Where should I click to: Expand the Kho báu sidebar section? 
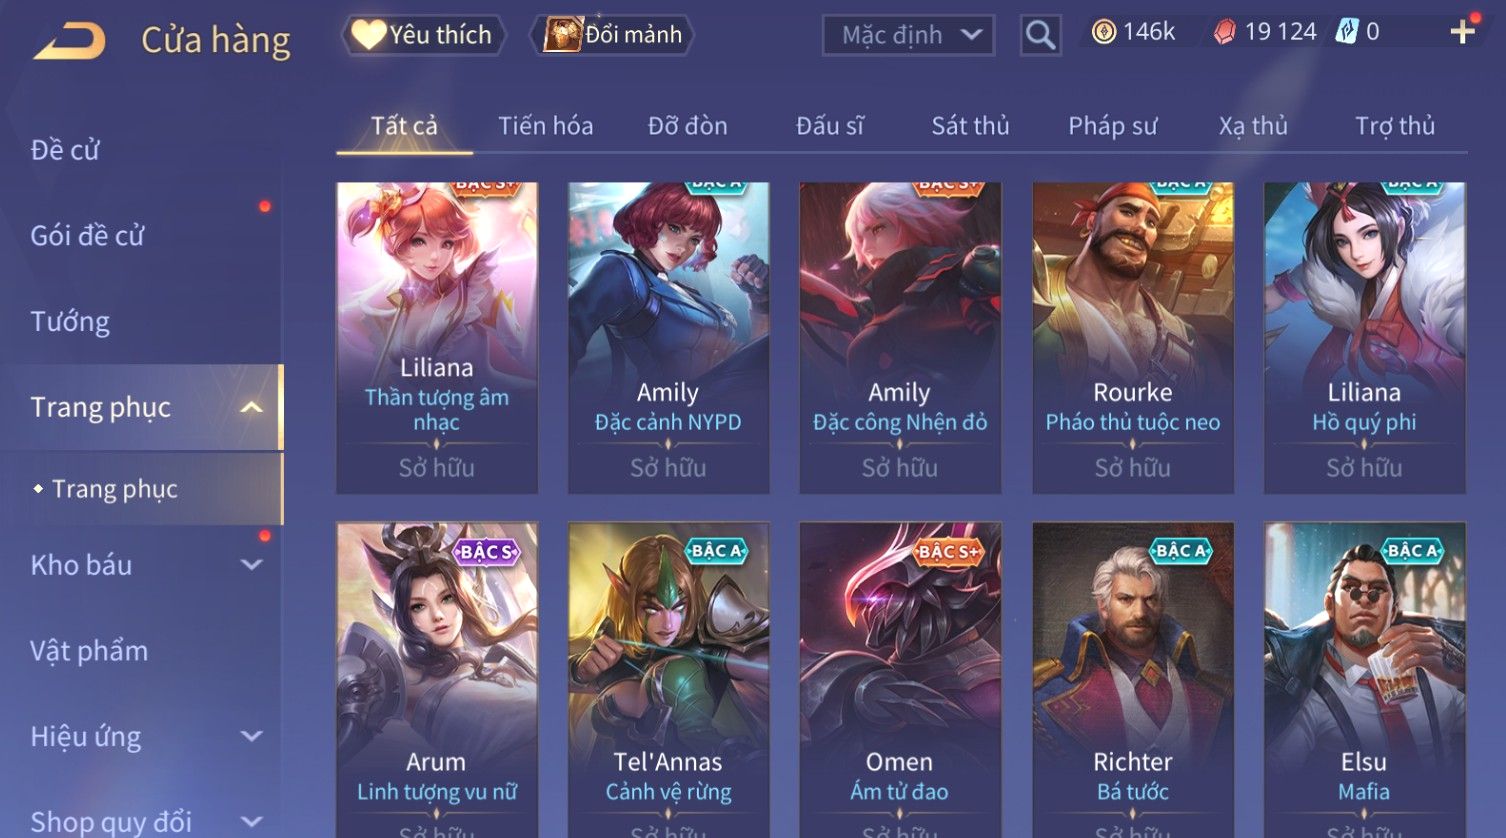252,565
